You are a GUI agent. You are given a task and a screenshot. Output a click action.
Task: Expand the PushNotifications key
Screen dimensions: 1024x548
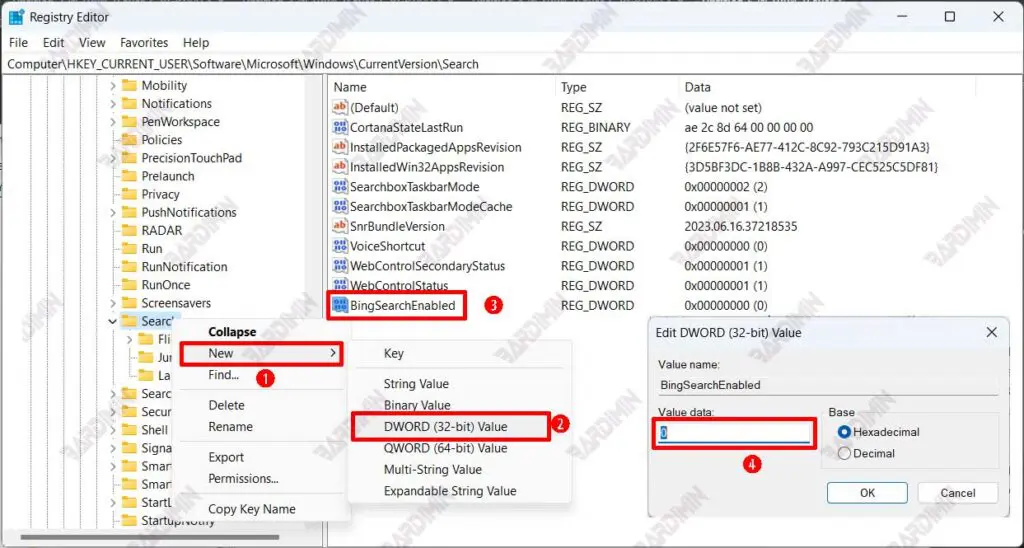(x=112, y=213)
